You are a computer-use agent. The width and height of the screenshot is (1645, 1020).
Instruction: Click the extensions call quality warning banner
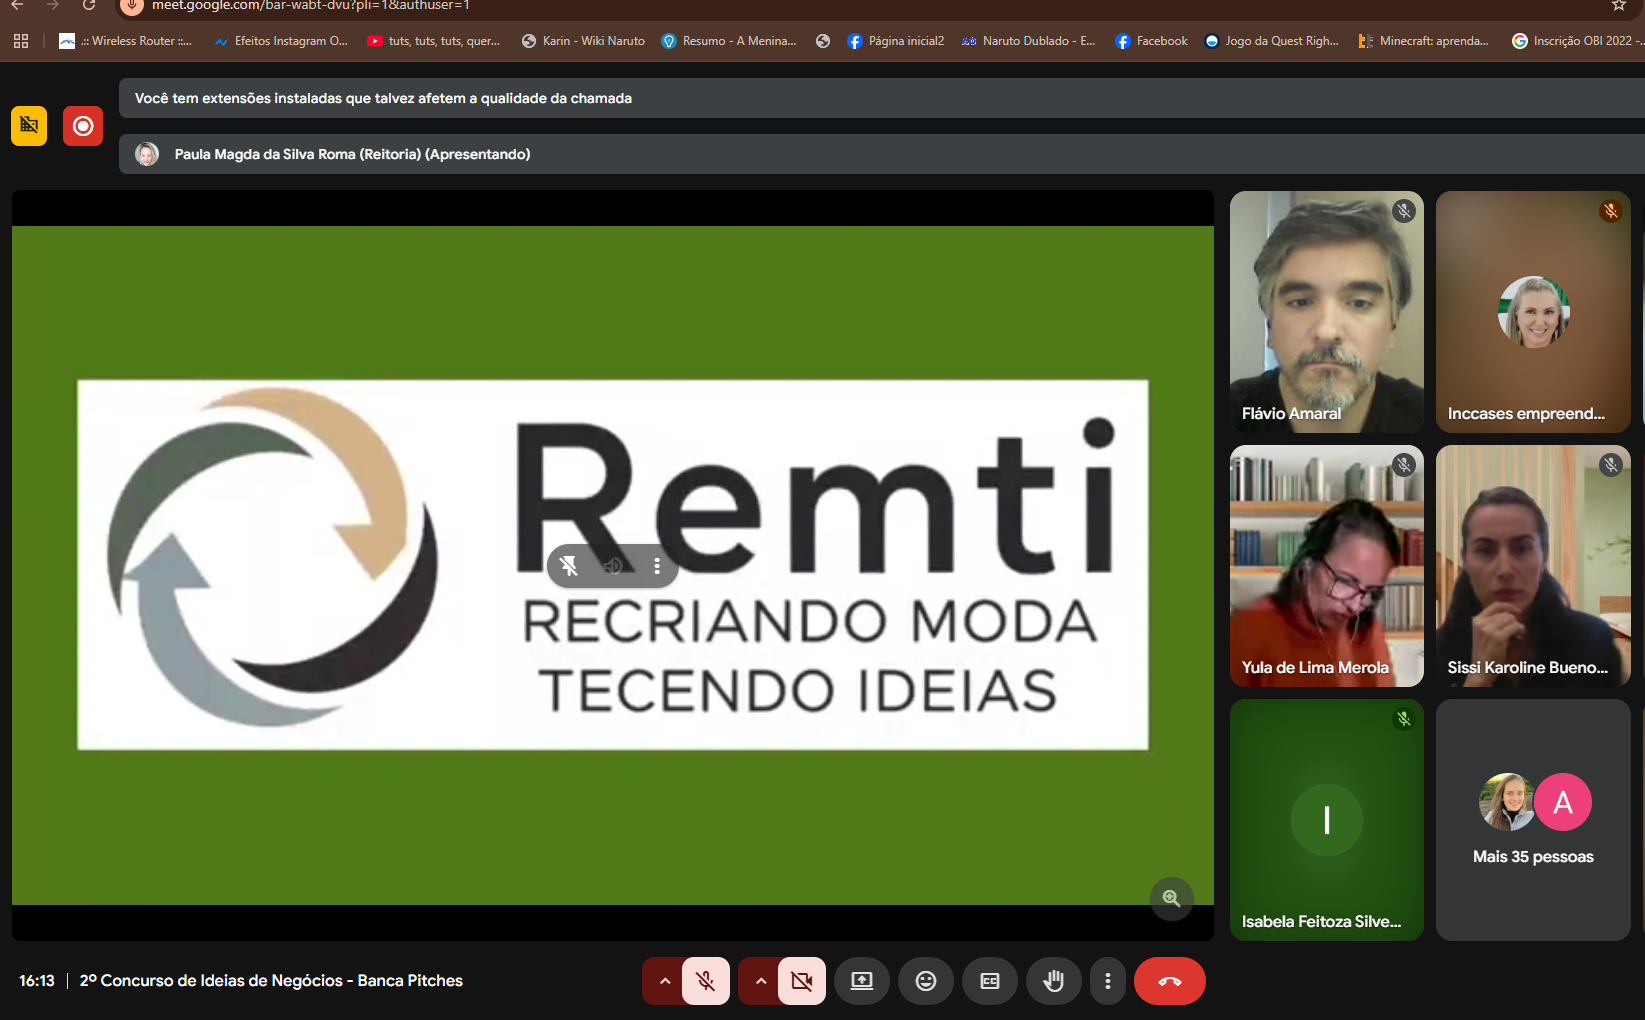click(880, 98)
